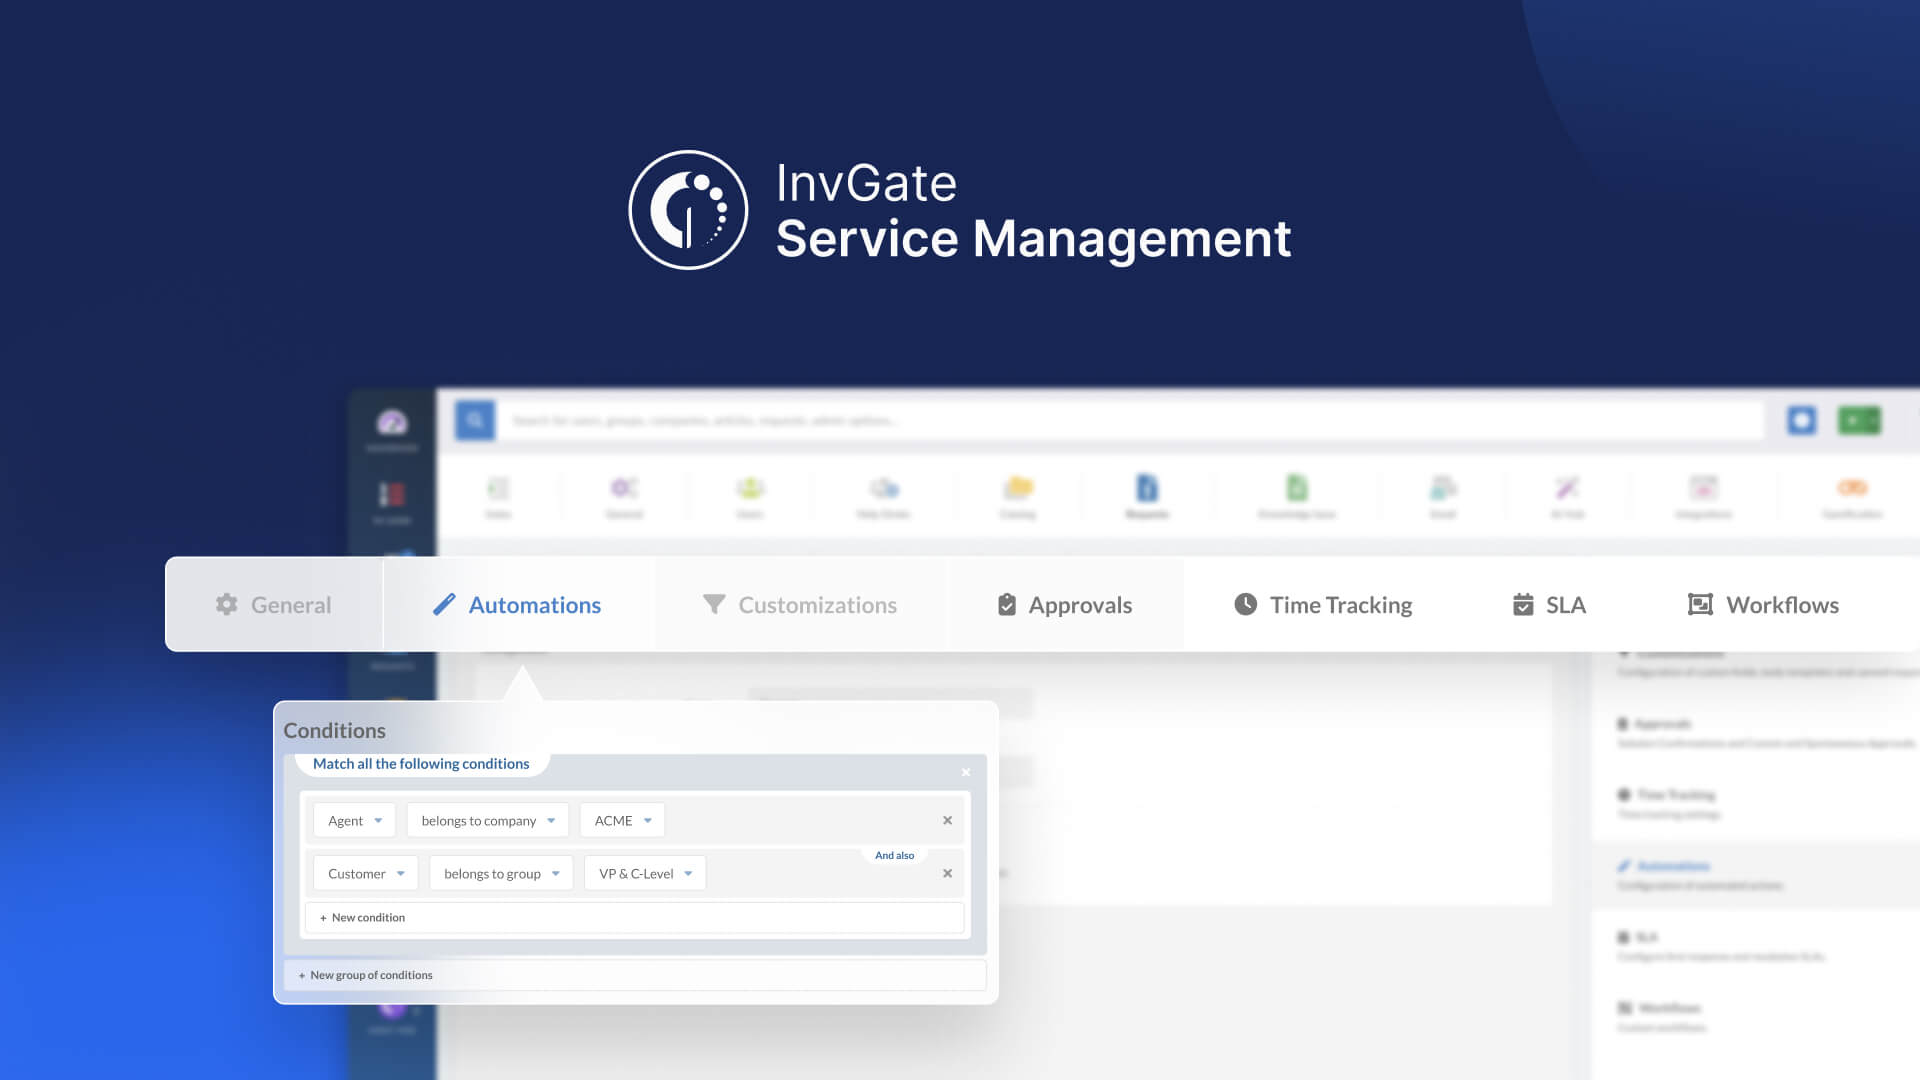
Task: Add a New group of conditions
Action: (366, 976)
